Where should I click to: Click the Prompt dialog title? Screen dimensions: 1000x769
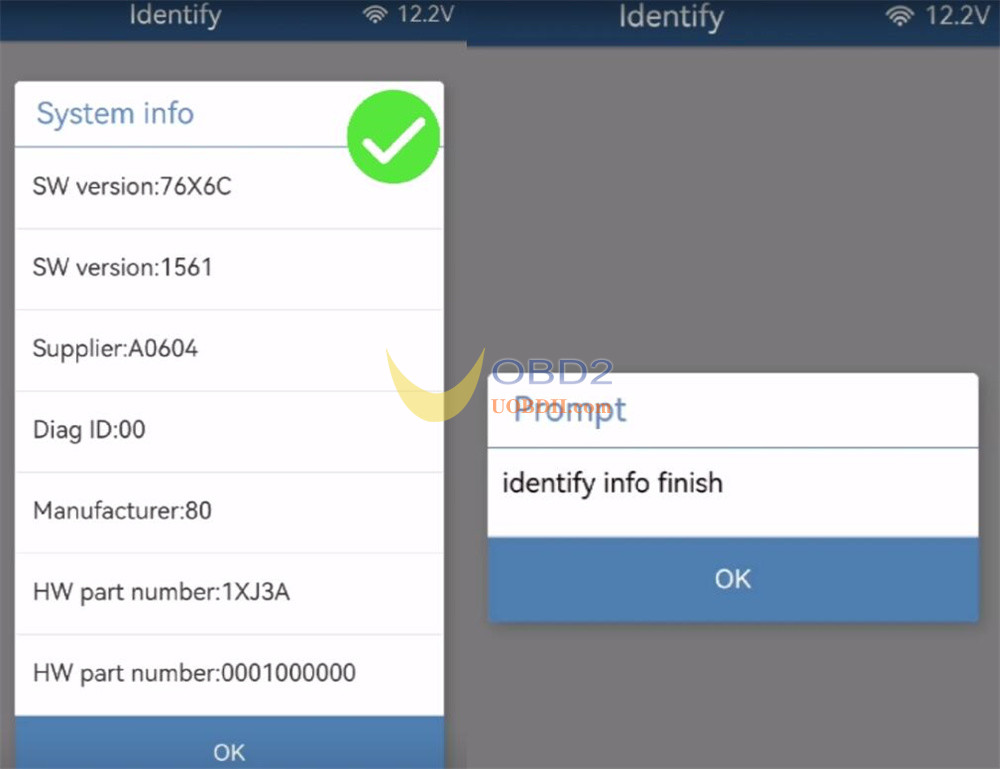(570, 410)
